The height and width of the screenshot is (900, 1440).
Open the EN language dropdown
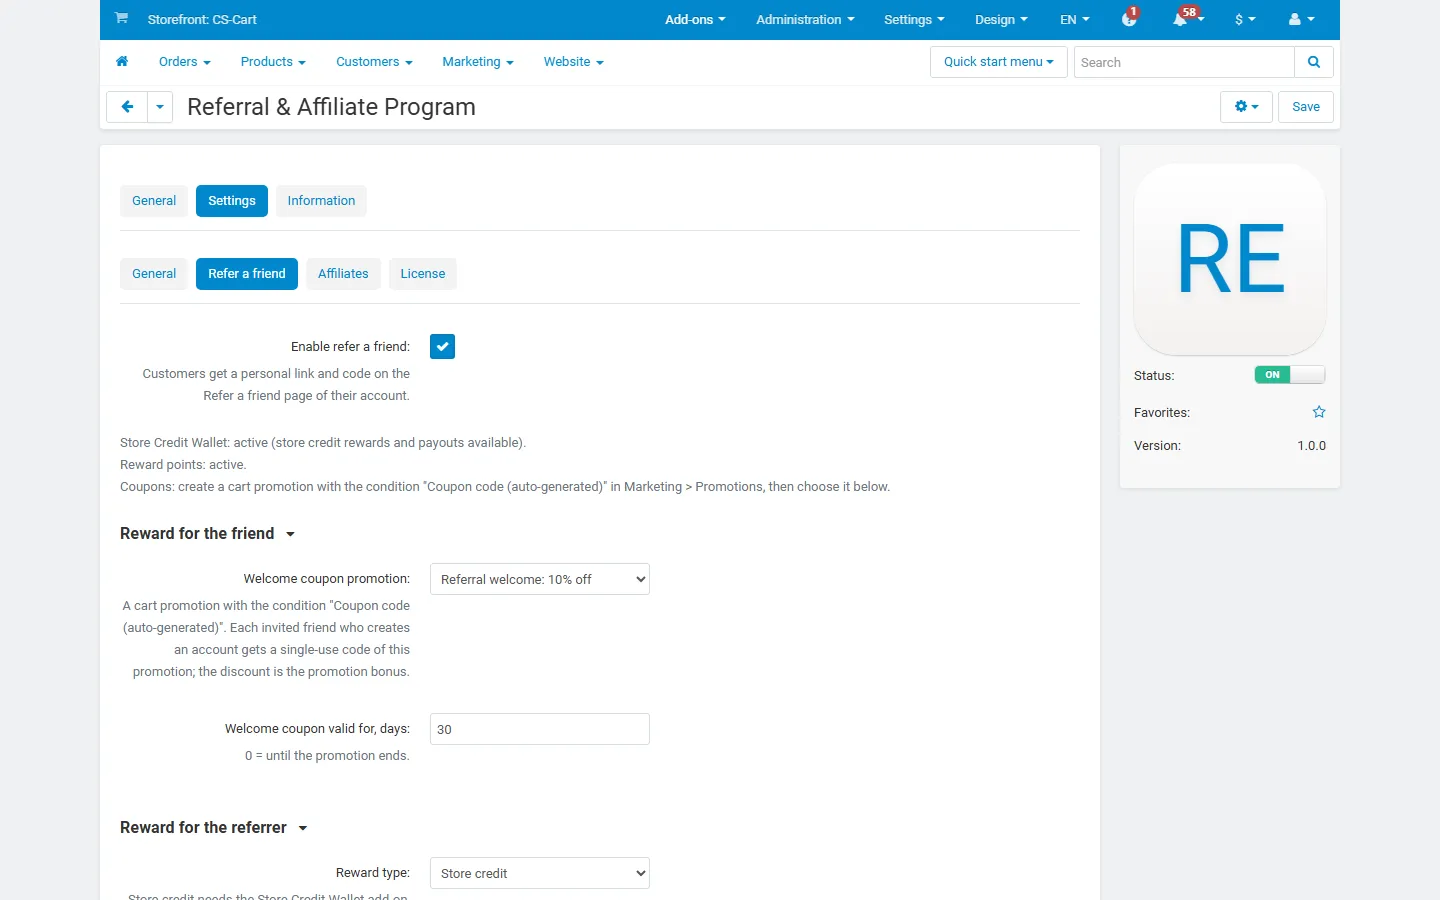tap(1075, 19)
